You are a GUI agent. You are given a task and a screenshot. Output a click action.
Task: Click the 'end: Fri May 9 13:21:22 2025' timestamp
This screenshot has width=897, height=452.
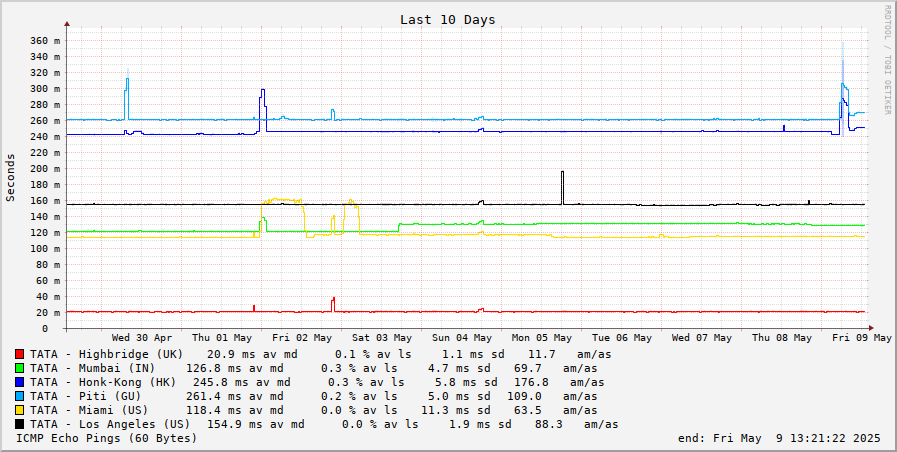pos(779,438)
